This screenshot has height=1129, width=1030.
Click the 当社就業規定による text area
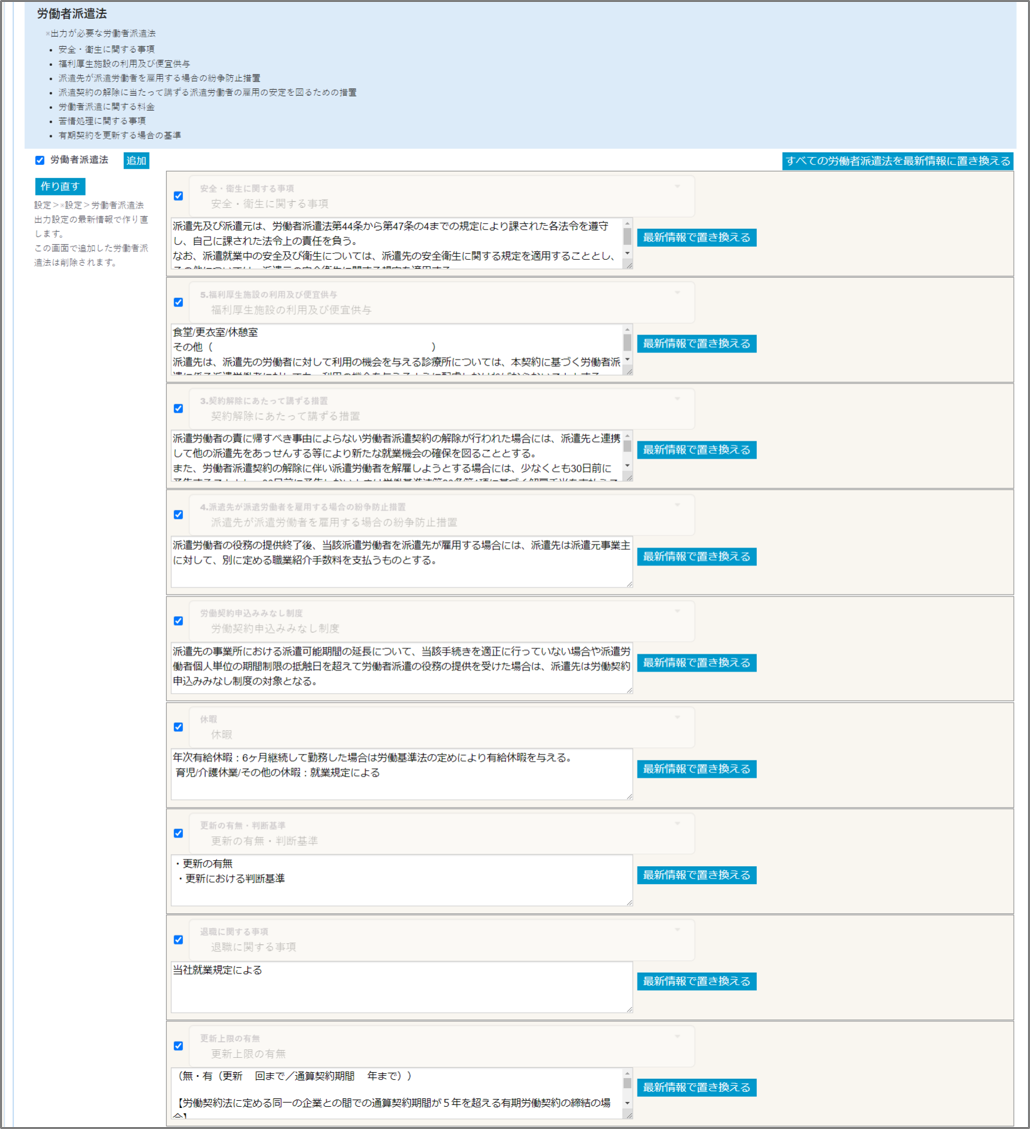tap(402, 986)
